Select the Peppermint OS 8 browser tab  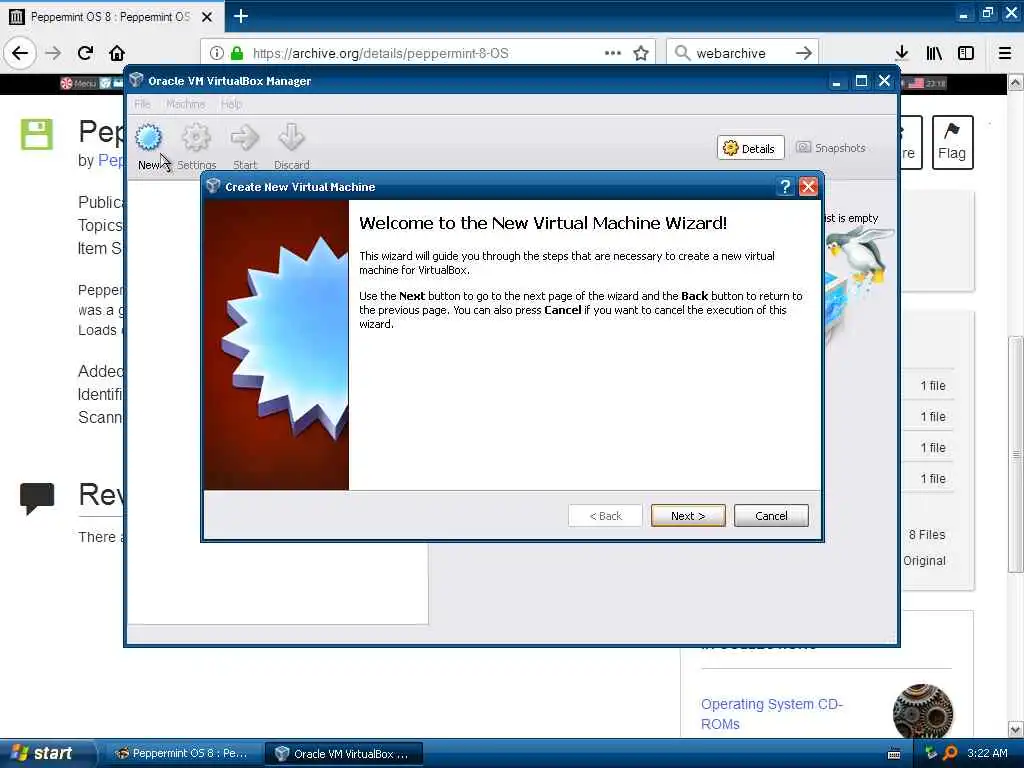[112, 16]
